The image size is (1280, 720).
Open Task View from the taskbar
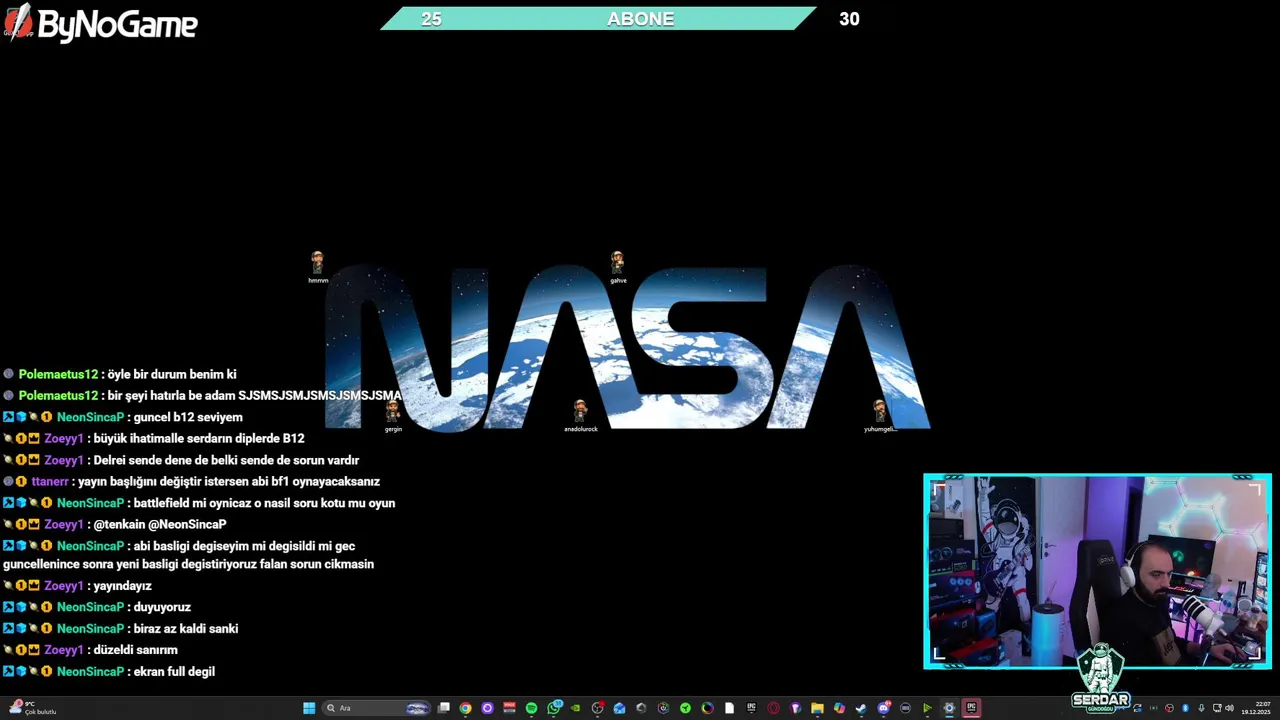(x=443, y=708)
